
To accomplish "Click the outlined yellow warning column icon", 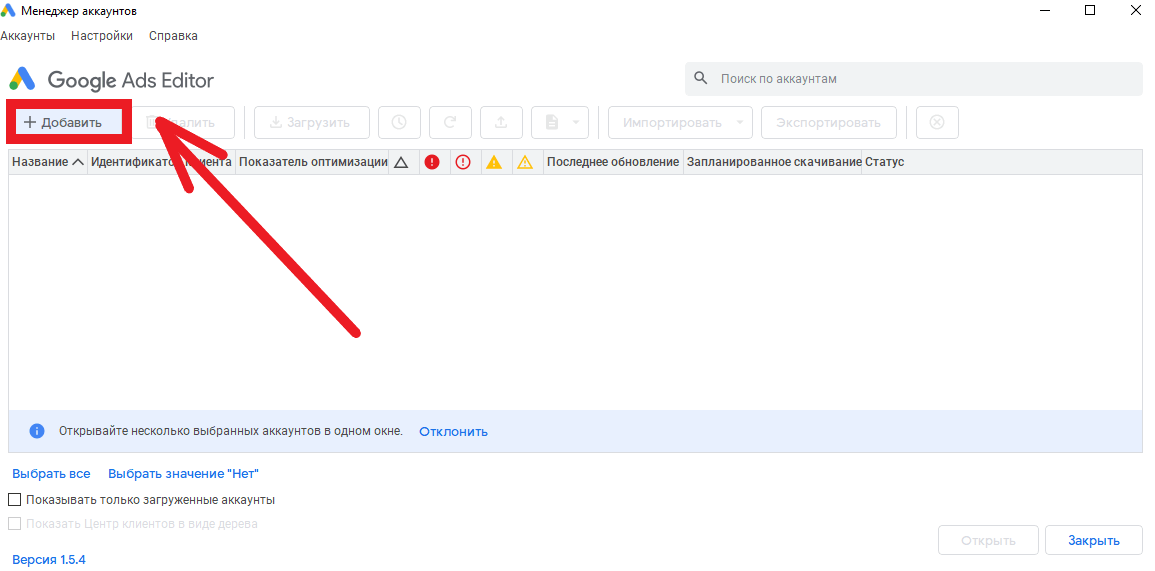I will [x=524, y=162].
